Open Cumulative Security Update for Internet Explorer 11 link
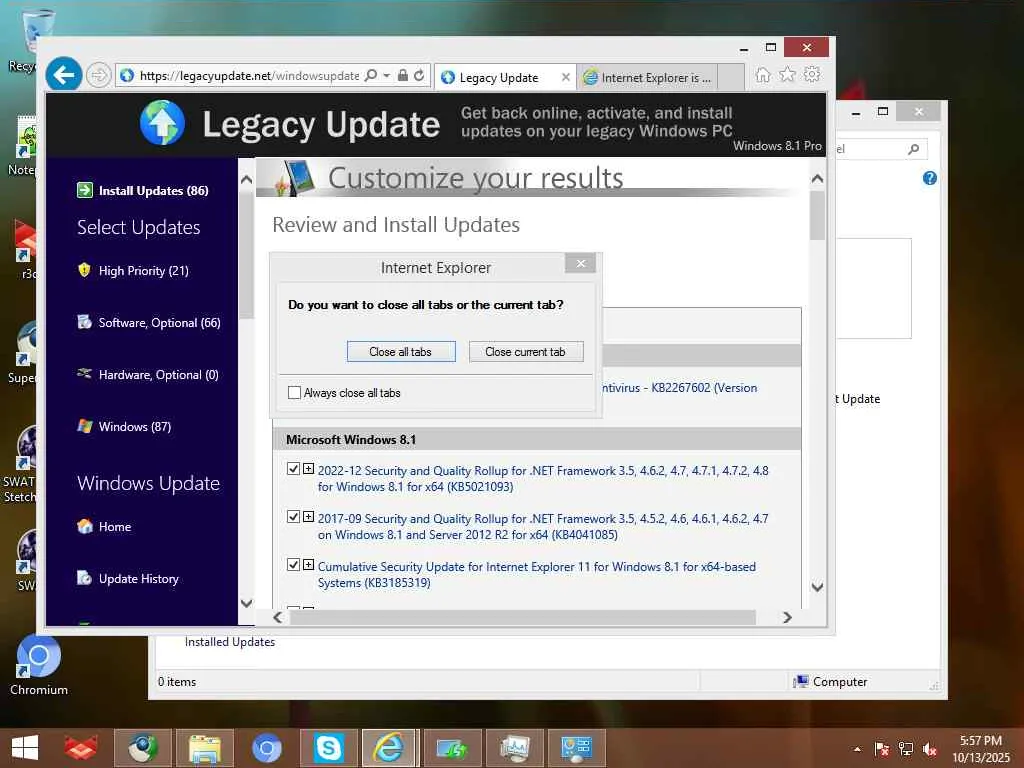Image resolution: width=1024 pixels, height=768 pixels. pos(536,575)
